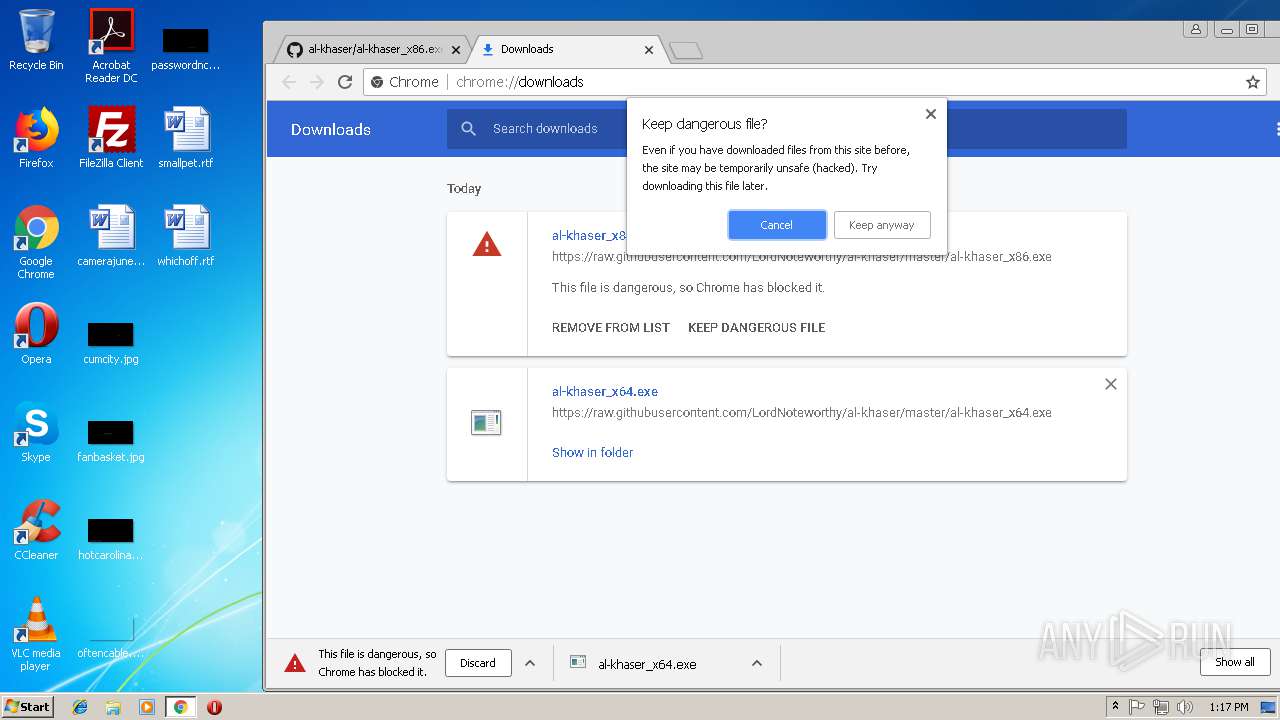Viewport: 1280px width, 720px height.
Task: Open Internet Explorer from taskbar
Action: (x=80, y=707)
